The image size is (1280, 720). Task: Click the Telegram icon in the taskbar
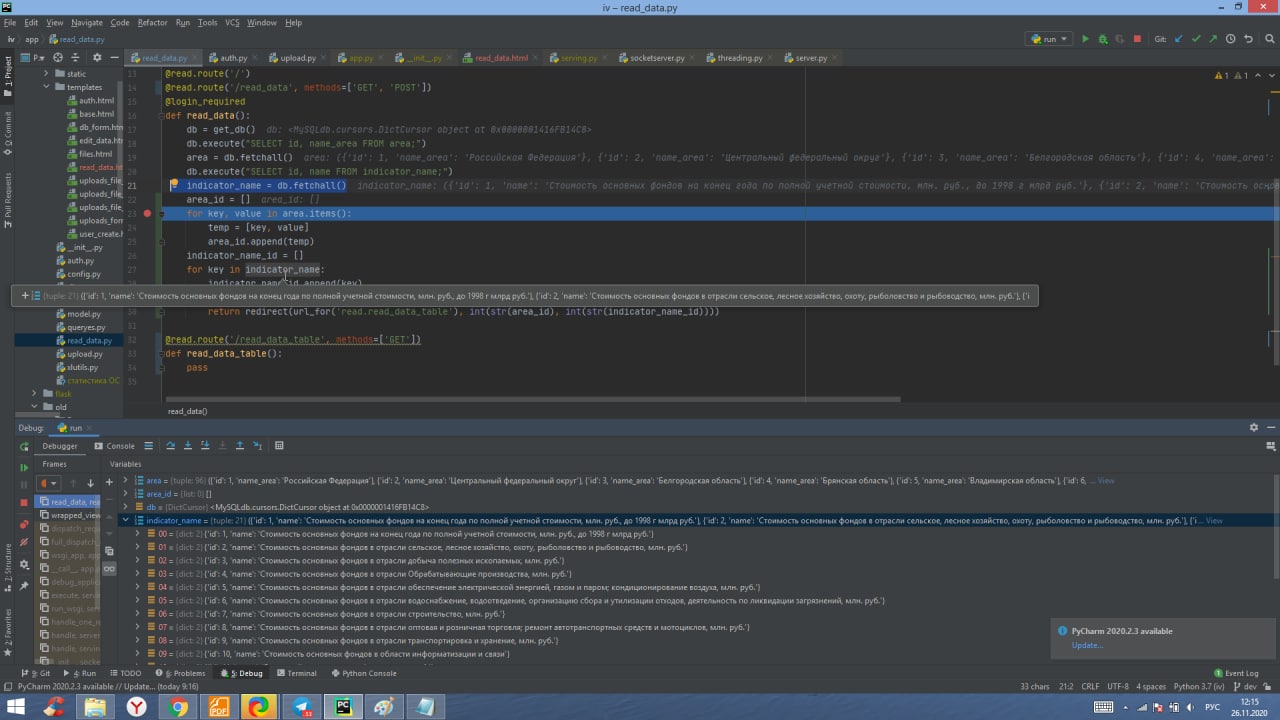tap(300, 707)
